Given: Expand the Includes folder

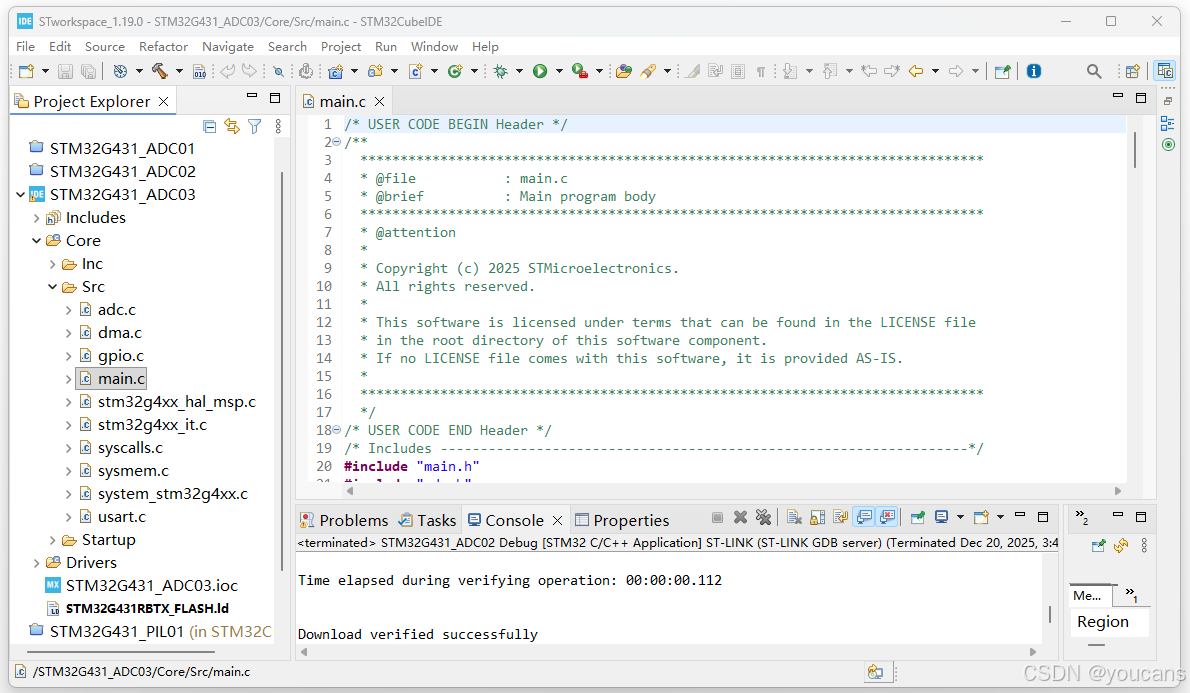Looking at the screenshot, I should 36,219.
